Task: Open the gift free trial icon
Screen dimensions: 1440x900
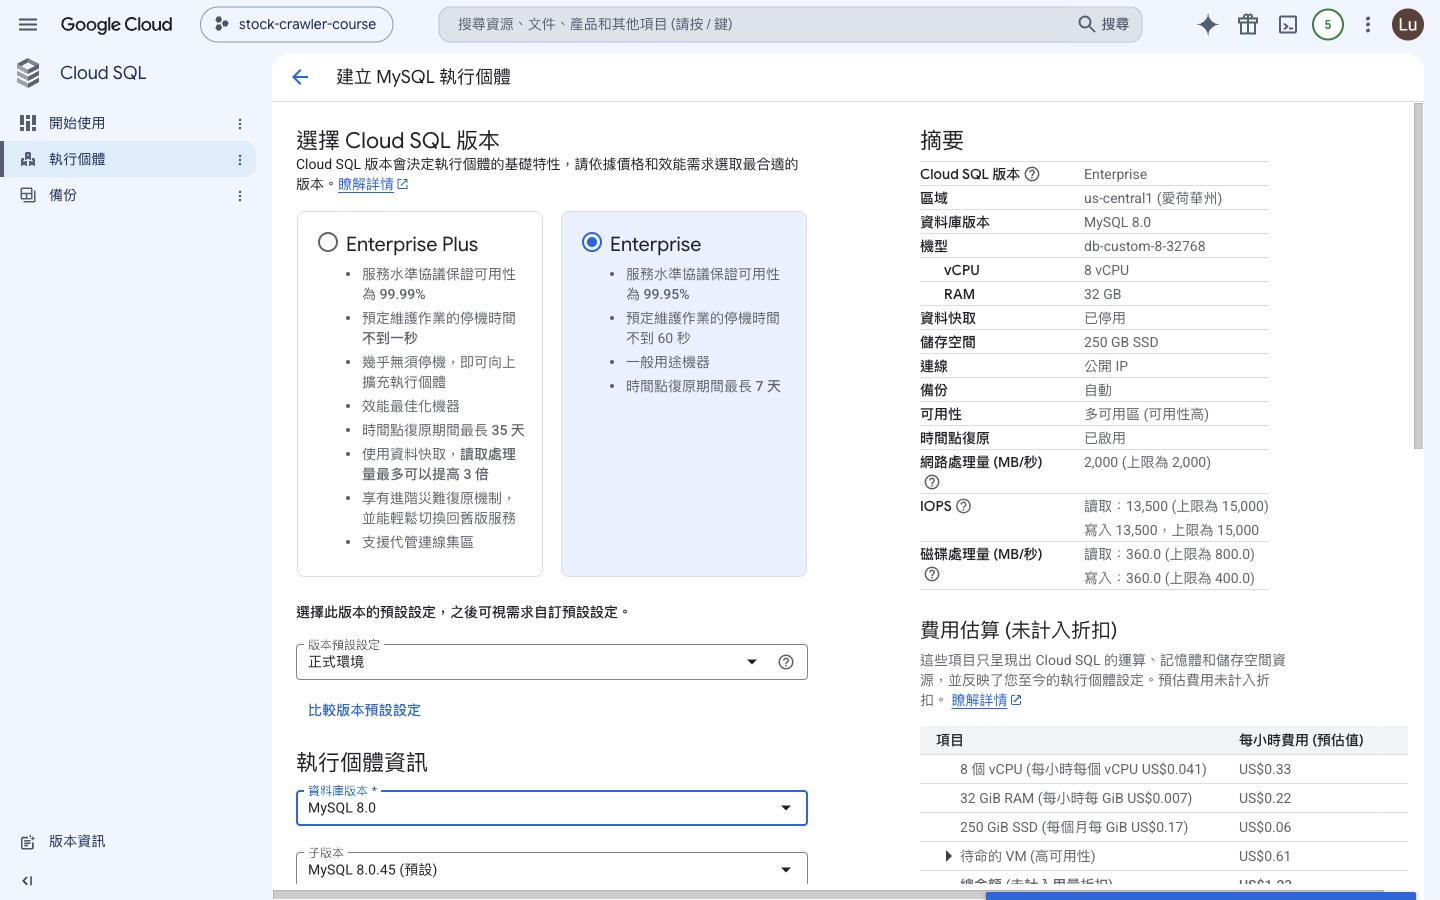Action: click(1248, 25)
